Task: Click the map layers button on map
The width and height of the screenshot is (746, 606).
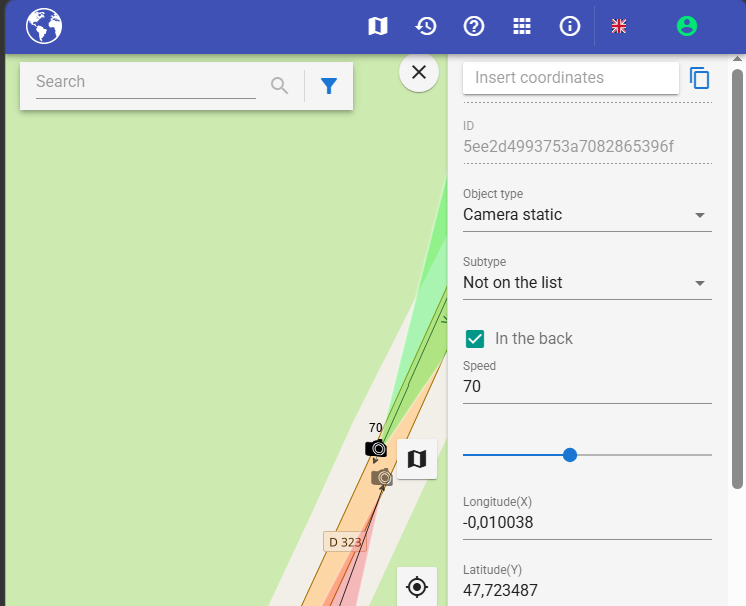Action: pos(417,459)
